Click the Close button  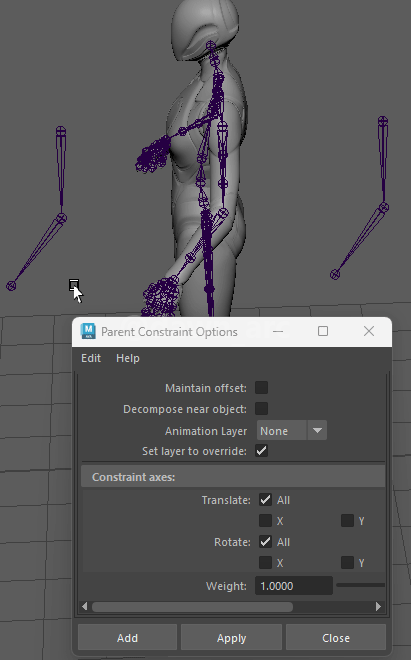pyautogui.click(x=336, y=638)
